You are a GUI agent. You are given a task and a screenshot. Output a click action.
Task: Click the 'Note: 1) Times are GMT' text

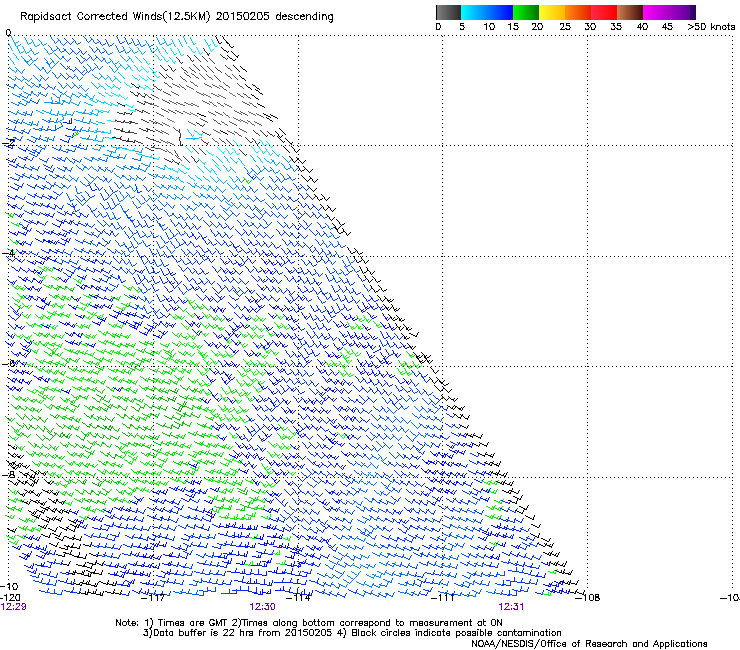click(171, 623)
